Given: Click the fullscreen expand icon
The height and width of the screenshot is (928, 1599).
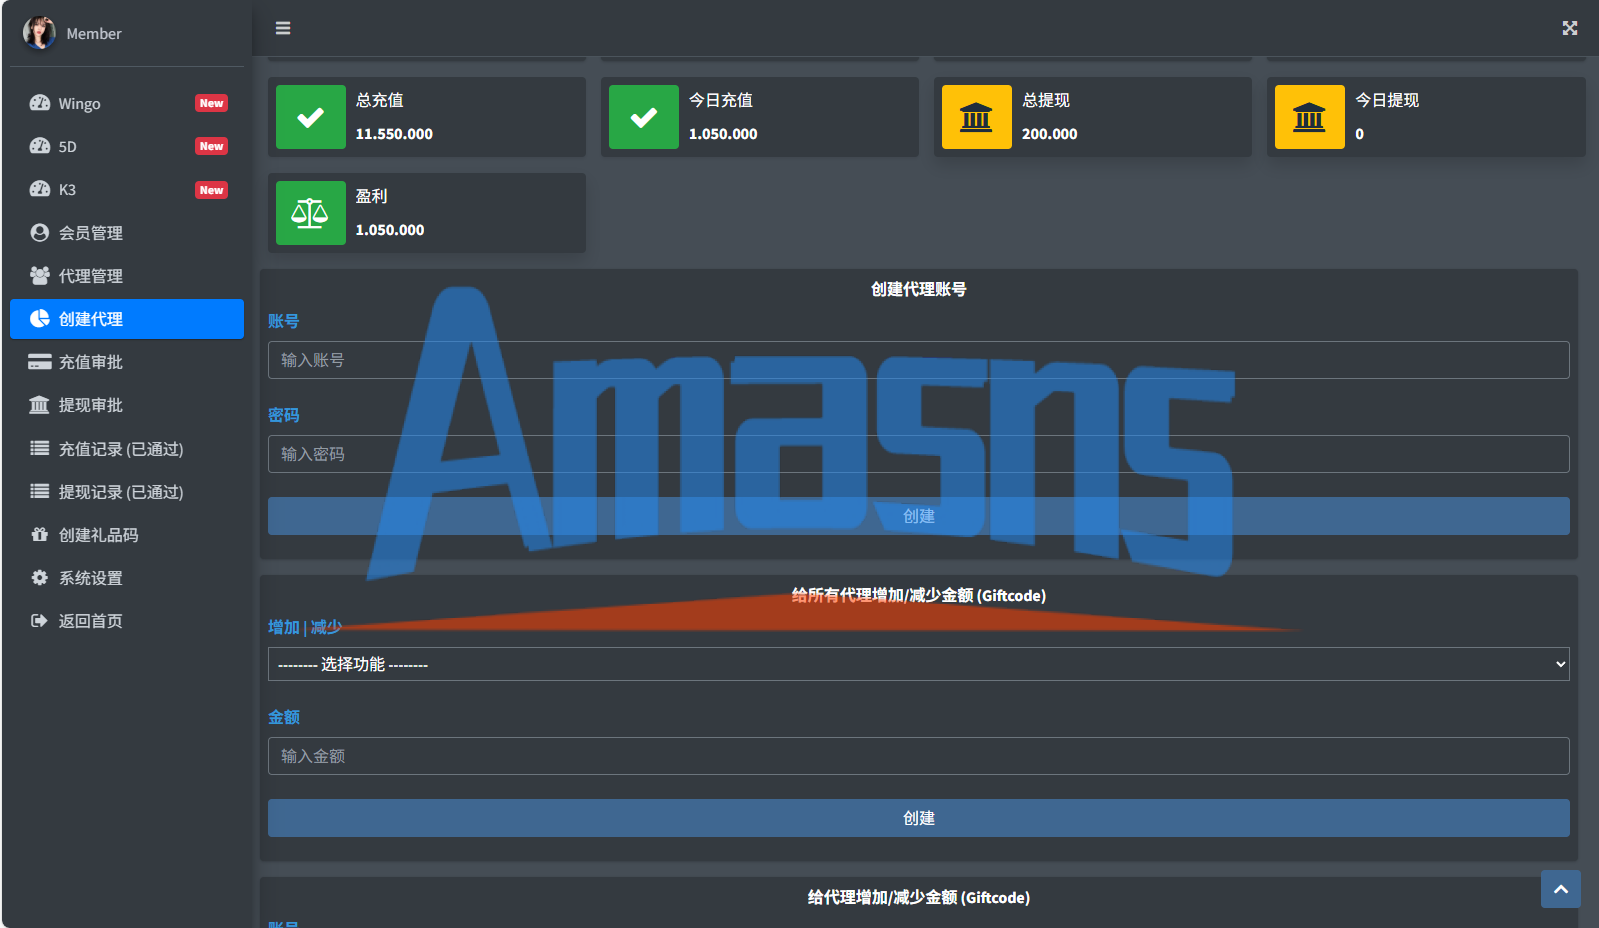Looking at the screenshot, I should (x=1570, y=28).
